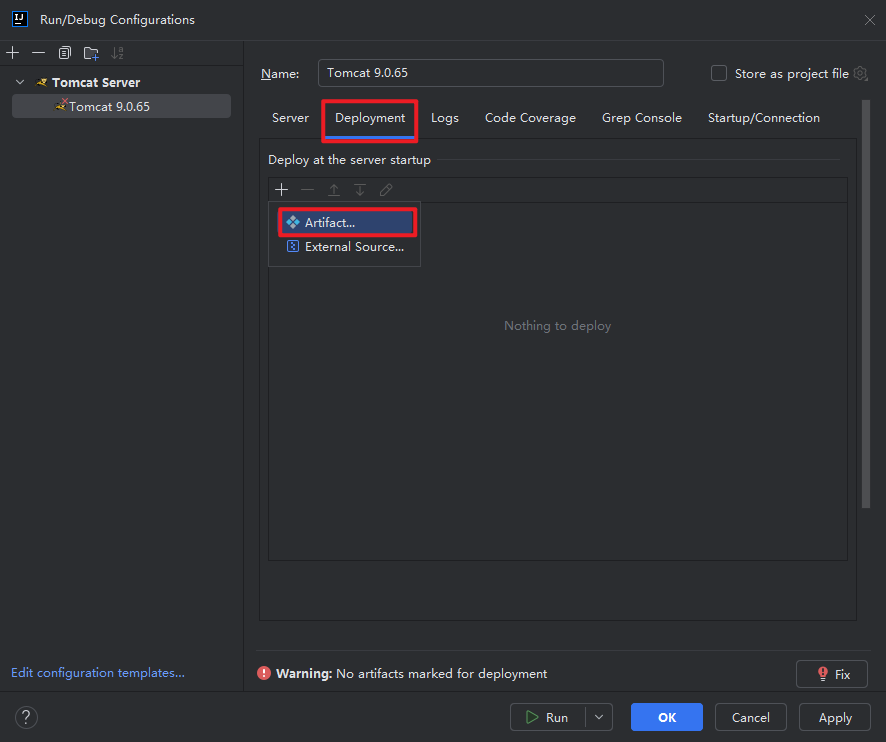Click the IntelliJ IDEA logo icon
886x742 pixels.
[x=20, y=19]
